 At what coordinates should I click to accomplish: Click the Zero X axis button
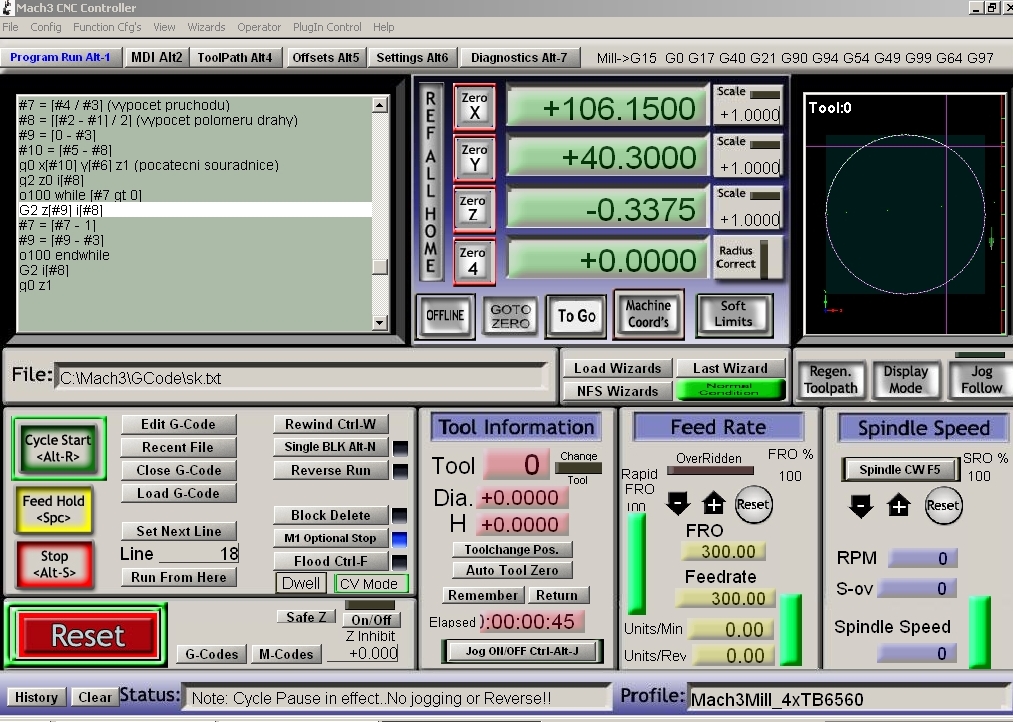click(474, 106)
